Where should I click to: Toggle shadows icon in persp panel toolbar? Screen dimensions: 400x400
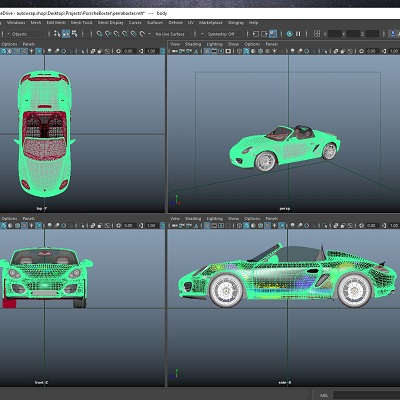[x=282, y=51]
